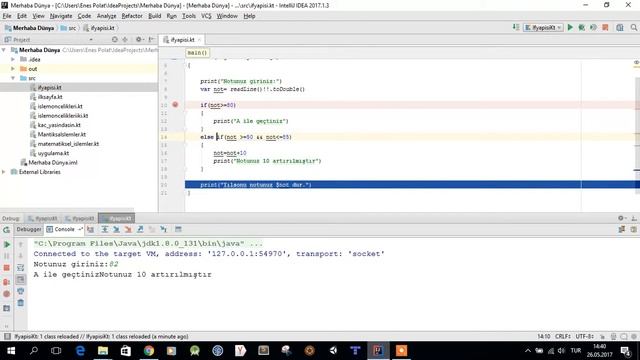Click the editor's vertical scrollbar
The width and height of the screenshot is (640, 360).
click(637, 135)
